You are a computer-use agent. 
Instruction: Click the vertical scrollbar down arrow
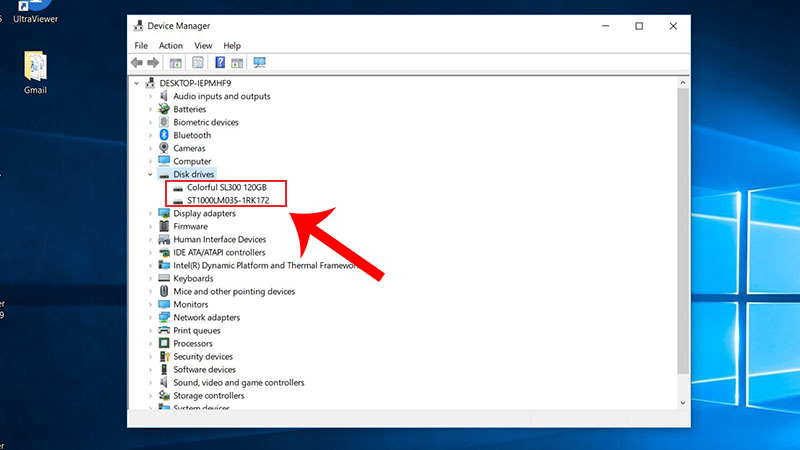pos(683,402)
